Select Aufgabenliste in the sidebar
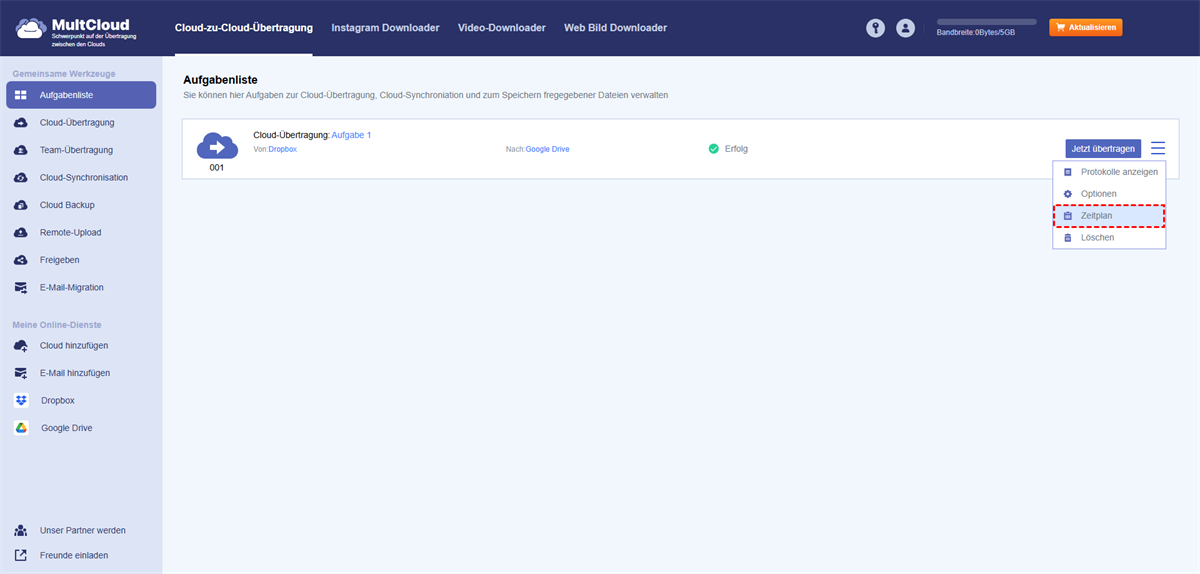 pyautogui.click(x=81, y=95)
